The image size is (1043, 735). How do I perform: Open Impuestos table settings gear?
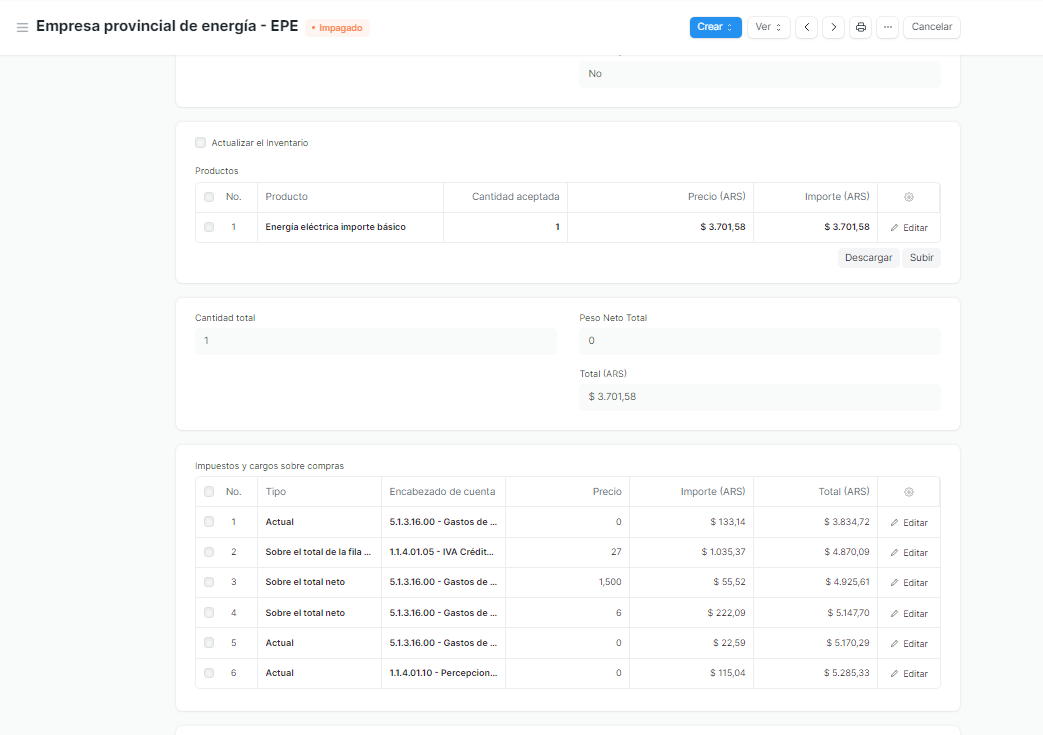909,492
